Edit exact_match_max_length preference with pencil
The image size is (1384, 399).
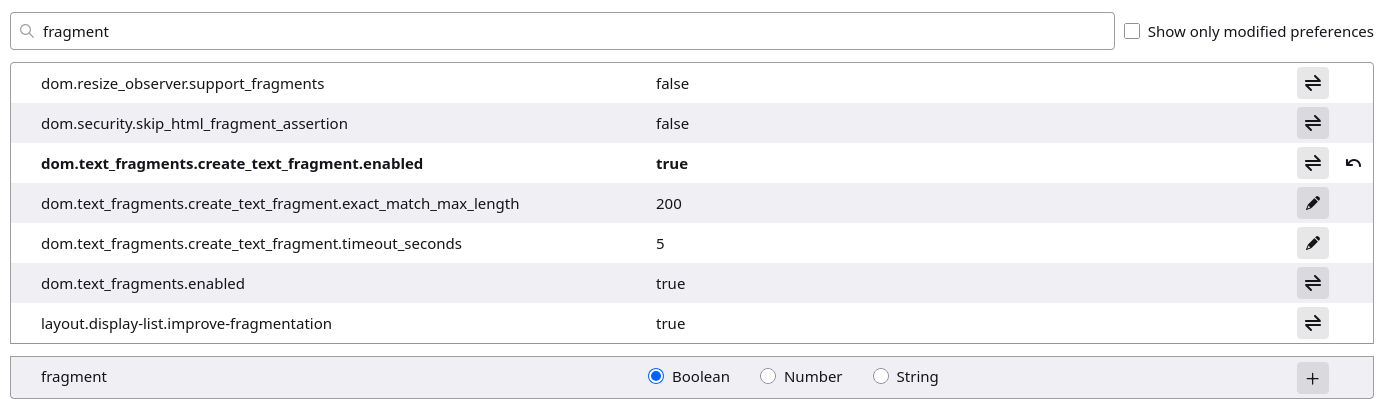click(x=1312, y=203)
